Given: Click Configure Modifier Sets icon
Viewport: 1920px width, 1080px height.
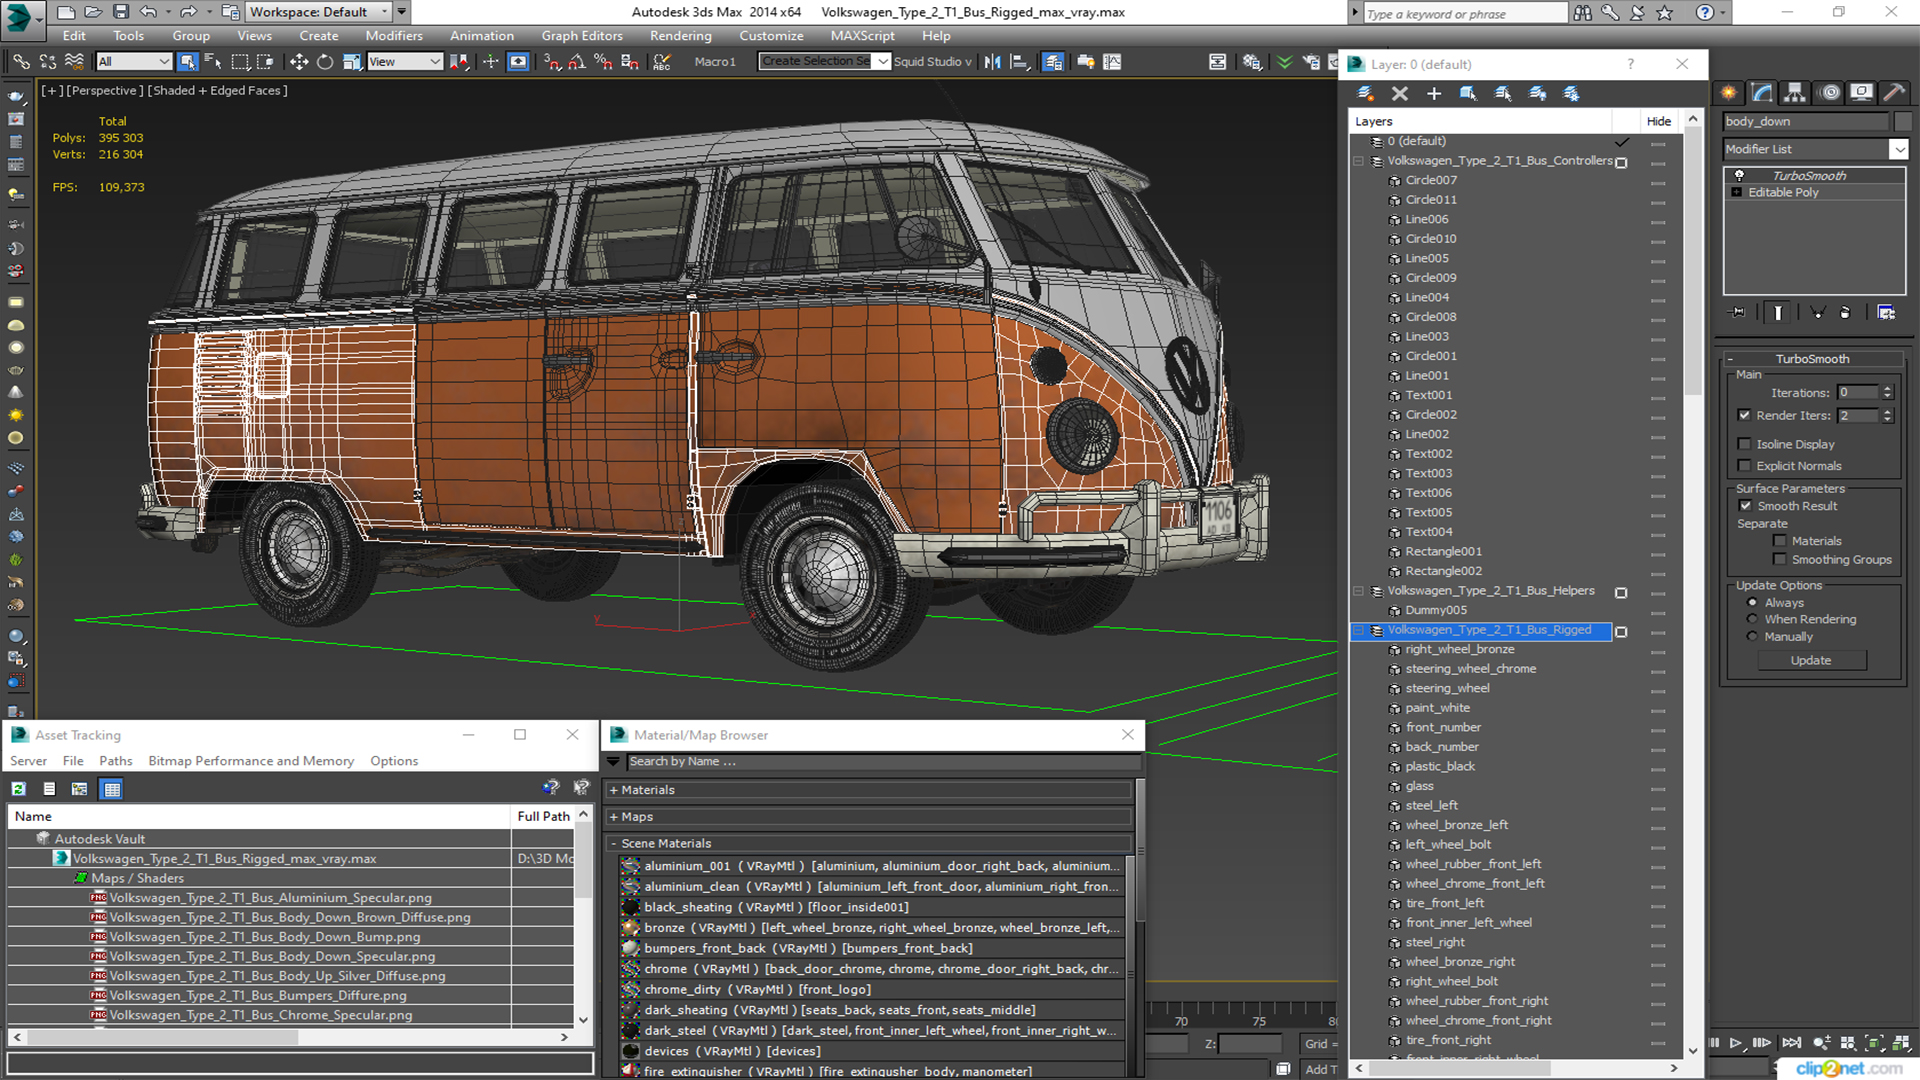Looking at the screenshot, I should (1886, 313).
